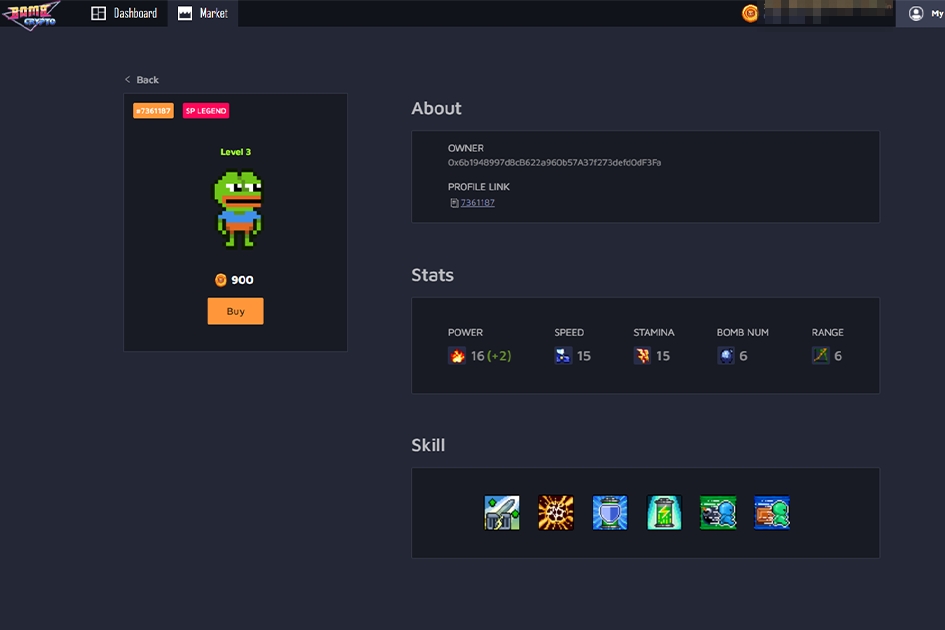Viewport: 945px width, 630px height.
Task: Select the sword and blocks skill icon
Action: pyautogui.click(x=502, y=513)
